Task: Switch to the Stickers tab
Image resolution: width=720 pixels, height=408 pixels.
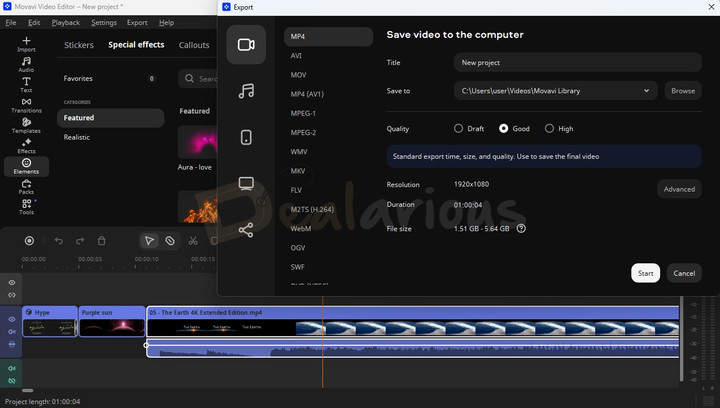Action: click(79, 45)
